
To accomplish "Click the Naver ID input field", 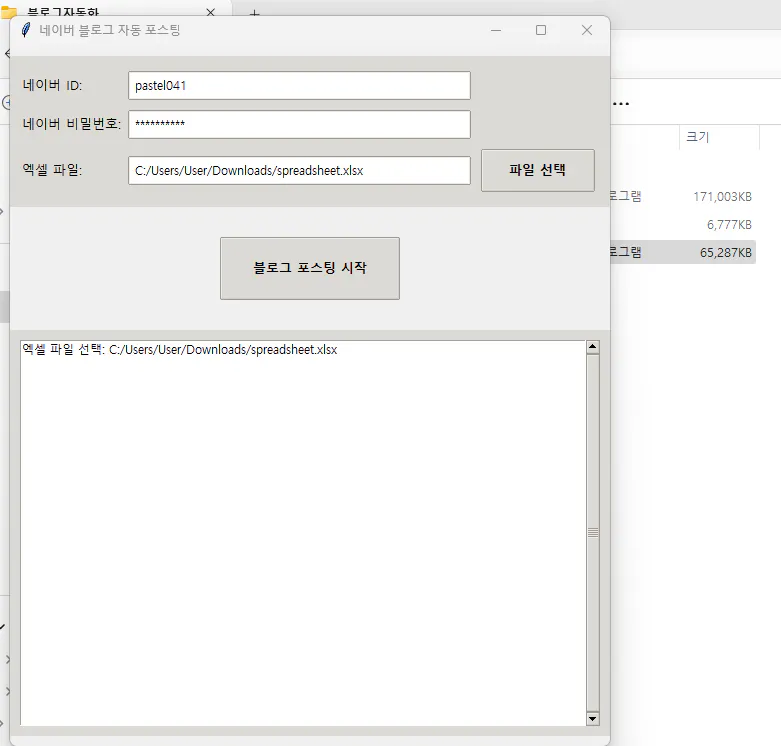I will click(x=299, y=86).
